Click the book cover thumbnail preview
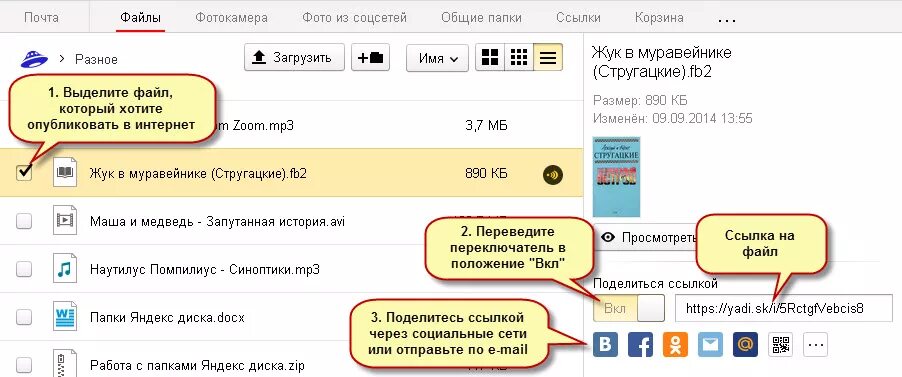 tap(616, 176)
